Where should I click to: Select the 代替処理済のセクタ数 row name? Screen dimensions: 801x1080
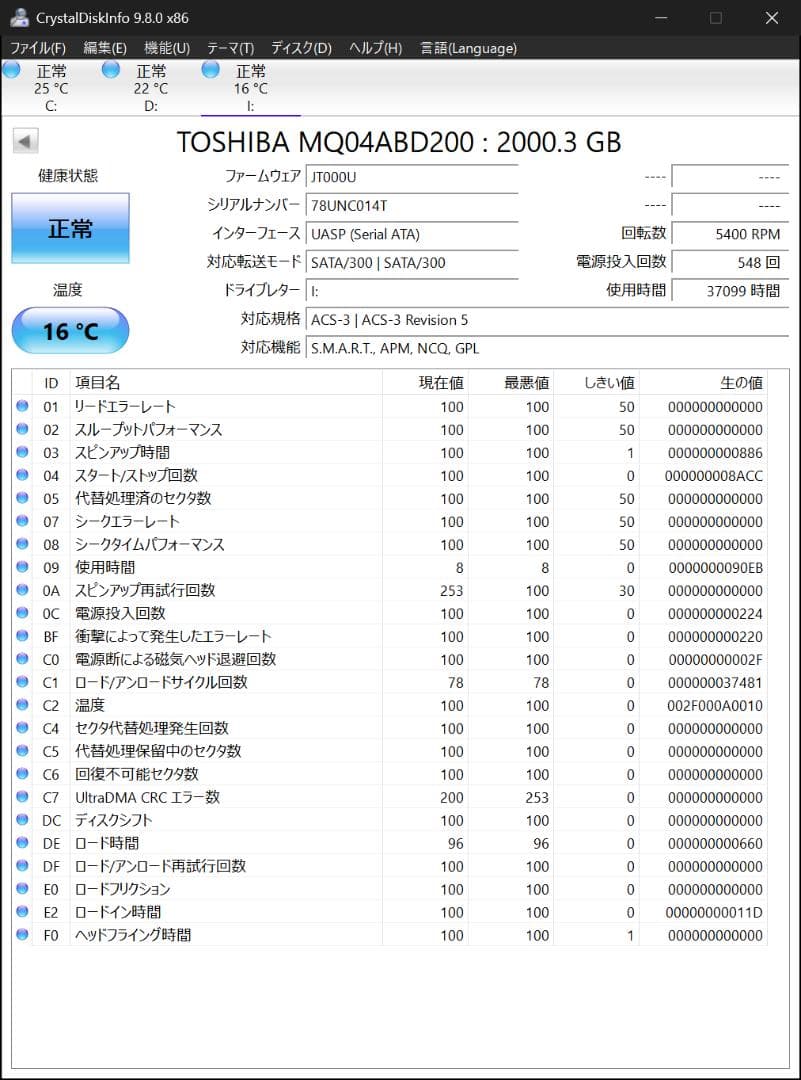click(x=143, y=498)
